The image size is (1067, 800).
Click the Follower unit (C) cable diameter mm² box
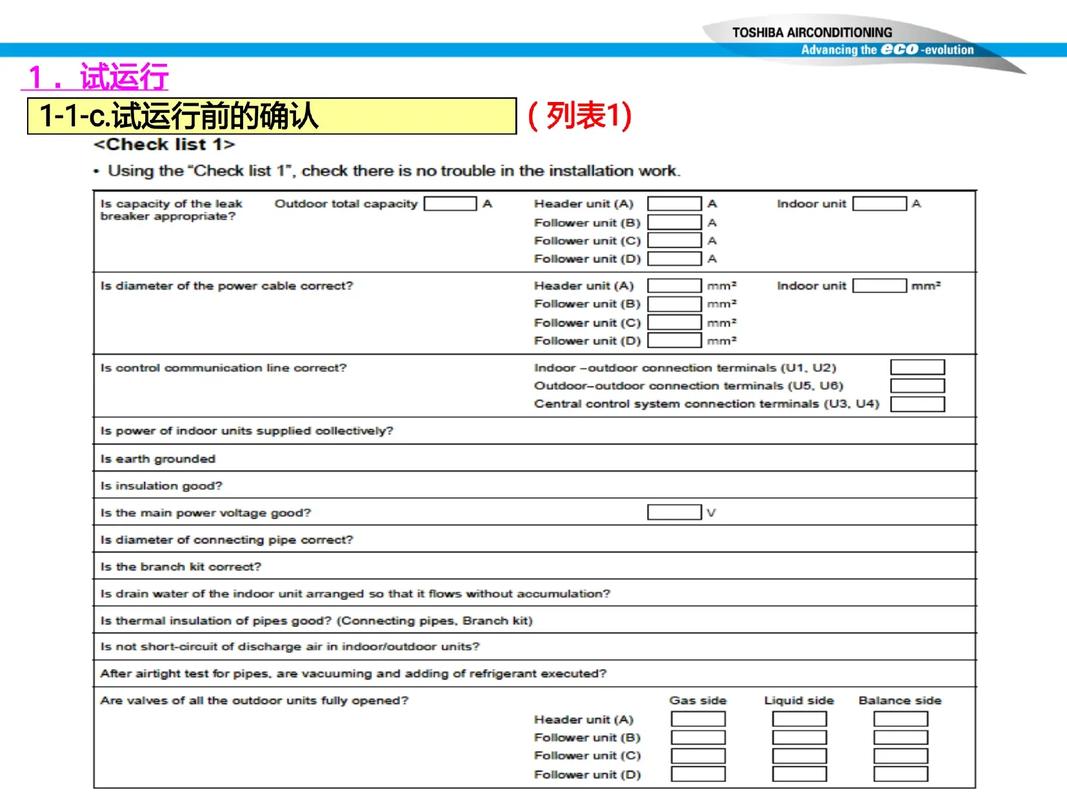(674, 323)
